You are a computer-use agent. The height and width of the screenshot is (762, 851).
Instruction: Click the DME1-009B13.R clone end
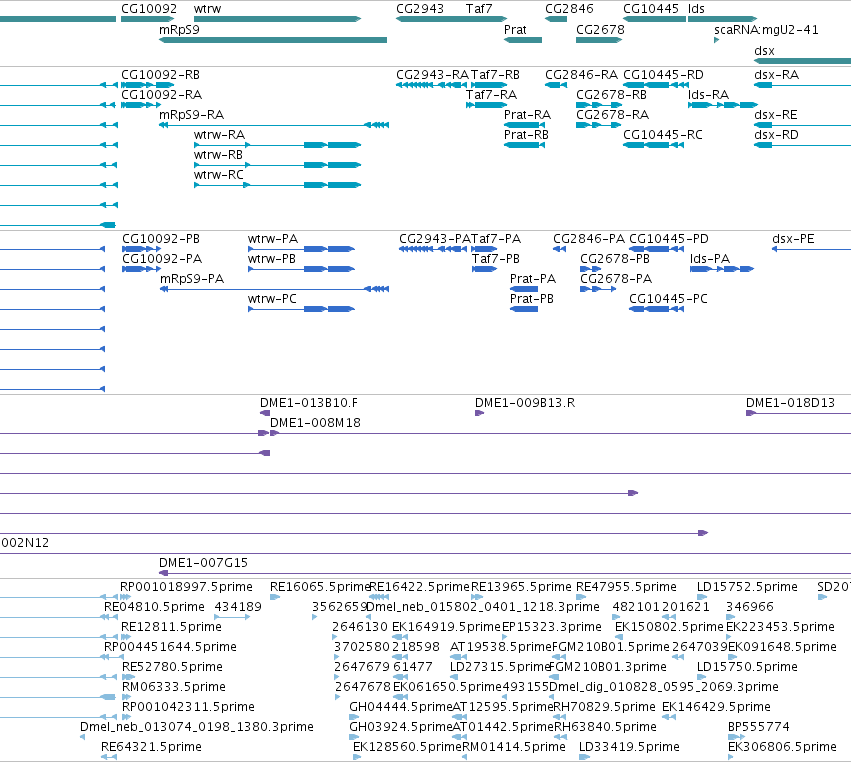479,413
